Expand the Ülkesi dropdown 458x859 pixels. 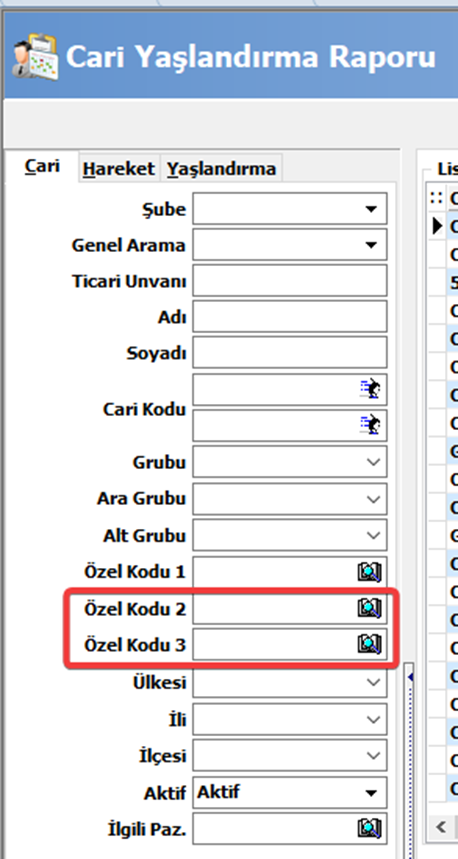(373, 683)
